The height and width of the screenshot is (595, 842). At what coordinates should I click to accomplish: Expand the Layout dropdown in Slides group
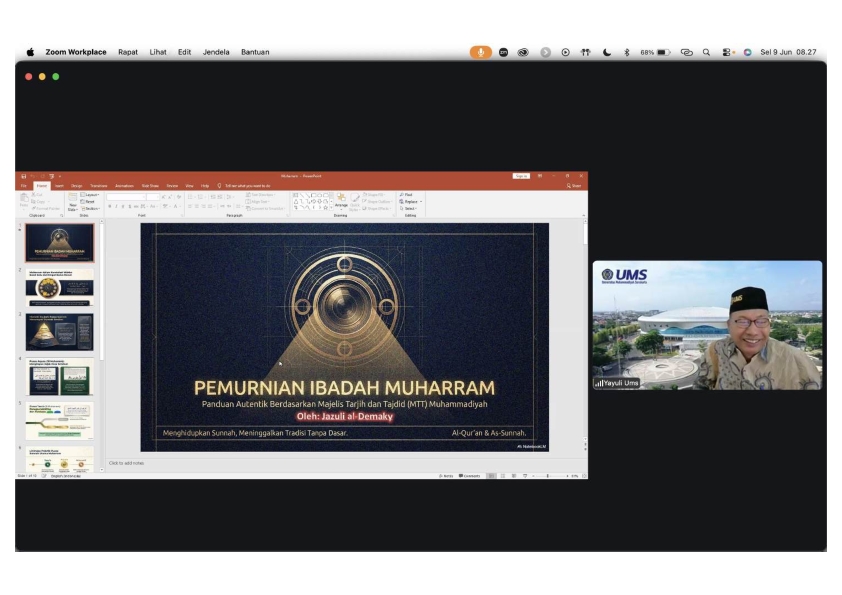[x=90, y=195]
